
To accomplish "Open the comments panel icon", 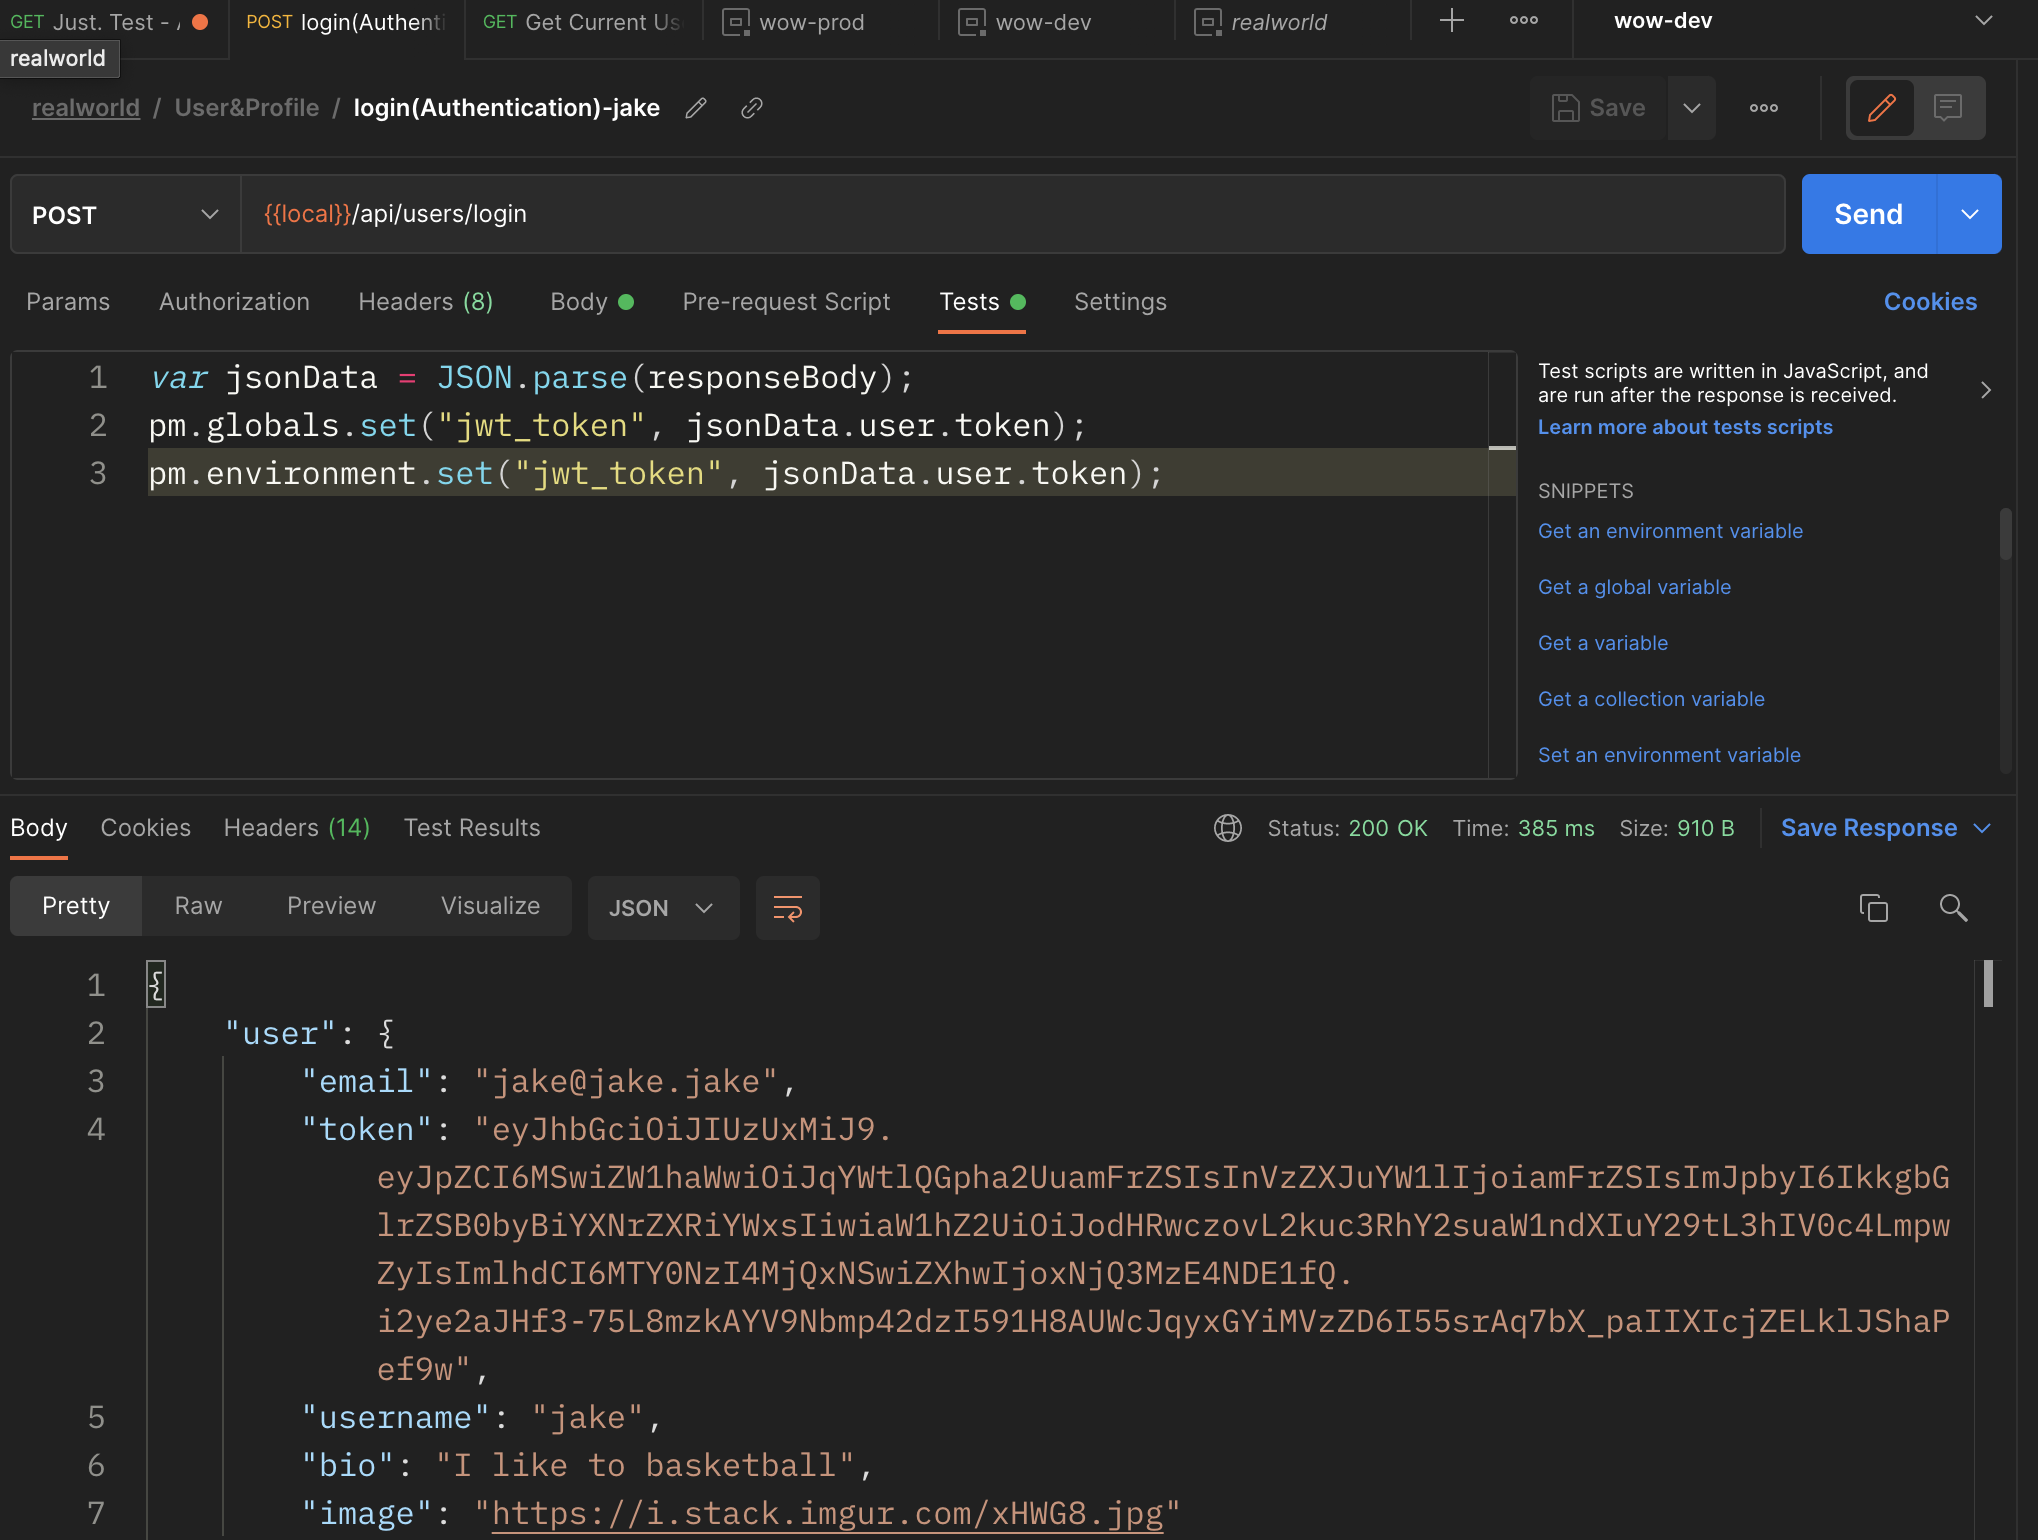I will pyautogui.click(x=1947, y=108).
